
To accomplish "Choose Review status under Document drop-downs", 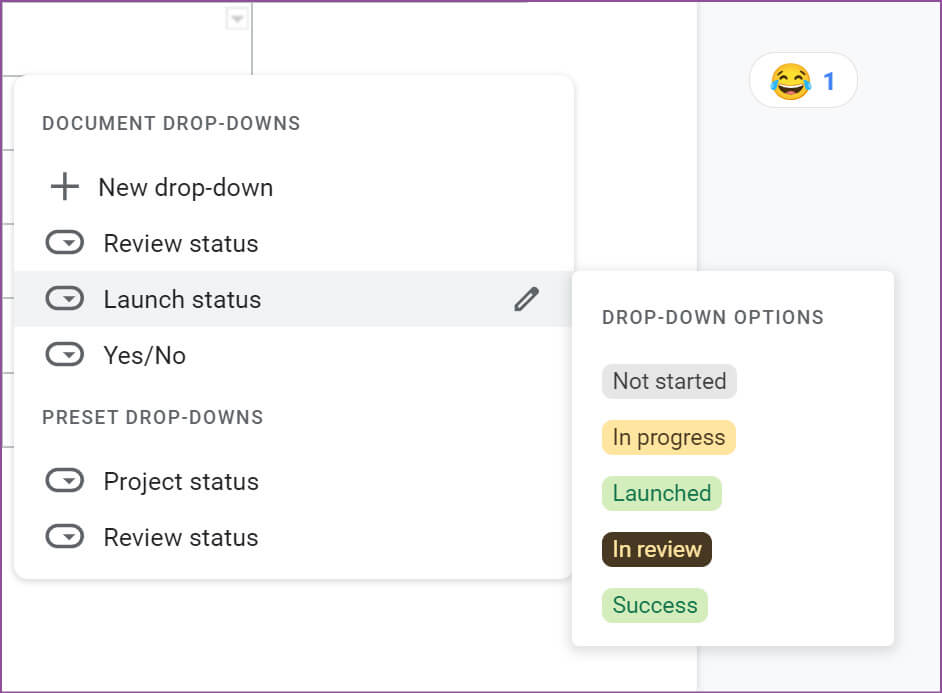I will coord(294,243).
